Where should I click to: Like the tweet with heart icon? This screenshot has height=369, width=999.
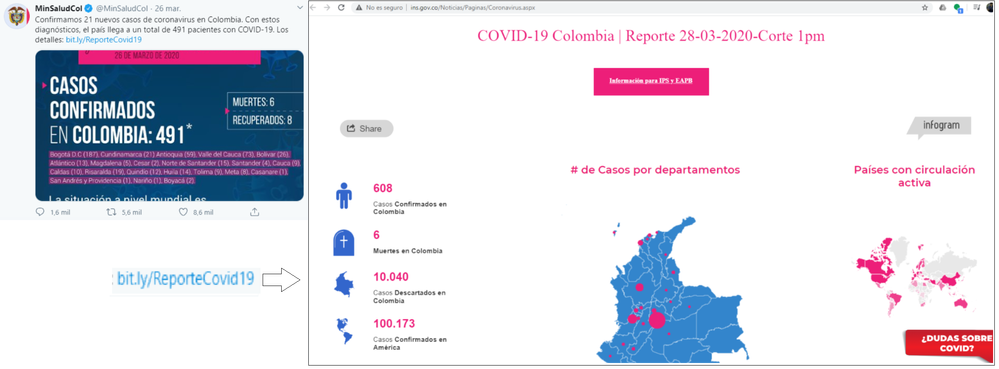(183, 212)
